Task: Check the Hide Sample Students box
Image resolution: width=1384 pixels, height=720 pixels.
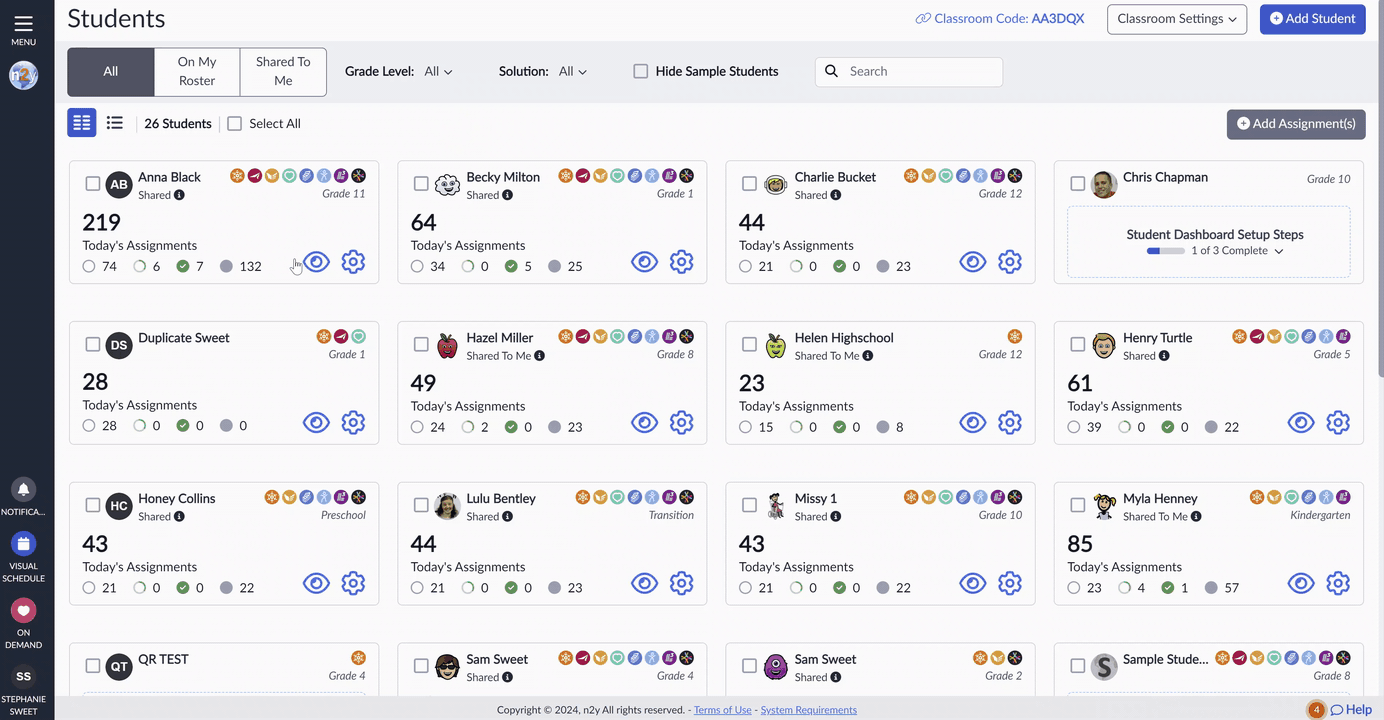Action: click(641, 71)
